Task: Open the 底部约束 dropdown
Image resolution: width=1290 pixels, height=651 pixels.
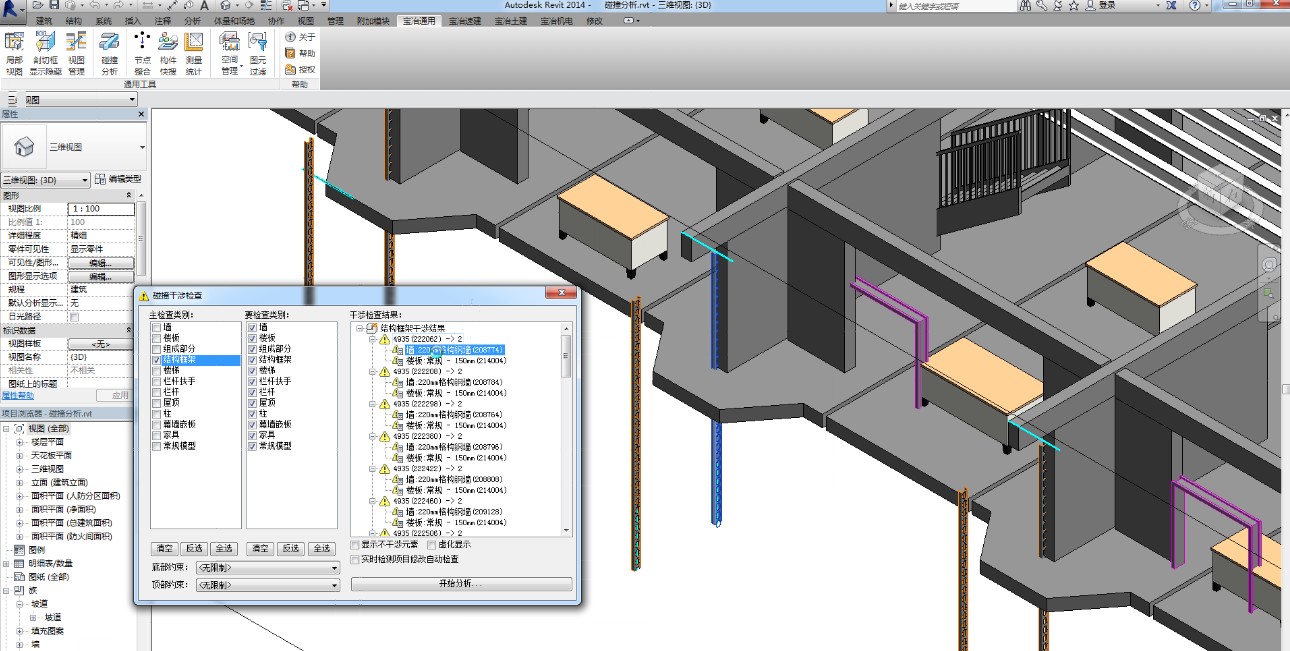Action: pyautogui.click(x=266, y=568)
